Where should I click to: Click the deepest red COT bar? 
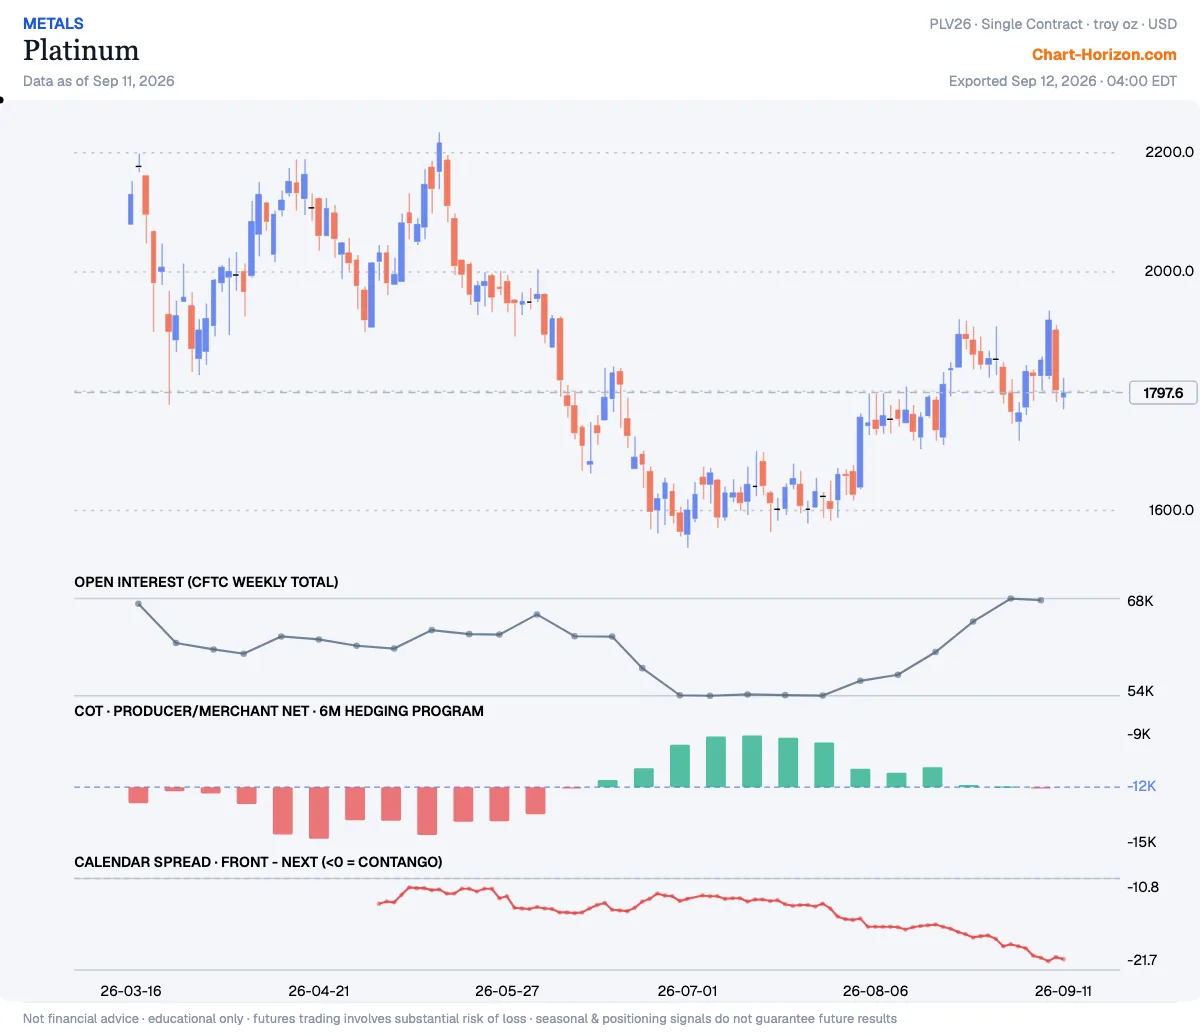319,813
